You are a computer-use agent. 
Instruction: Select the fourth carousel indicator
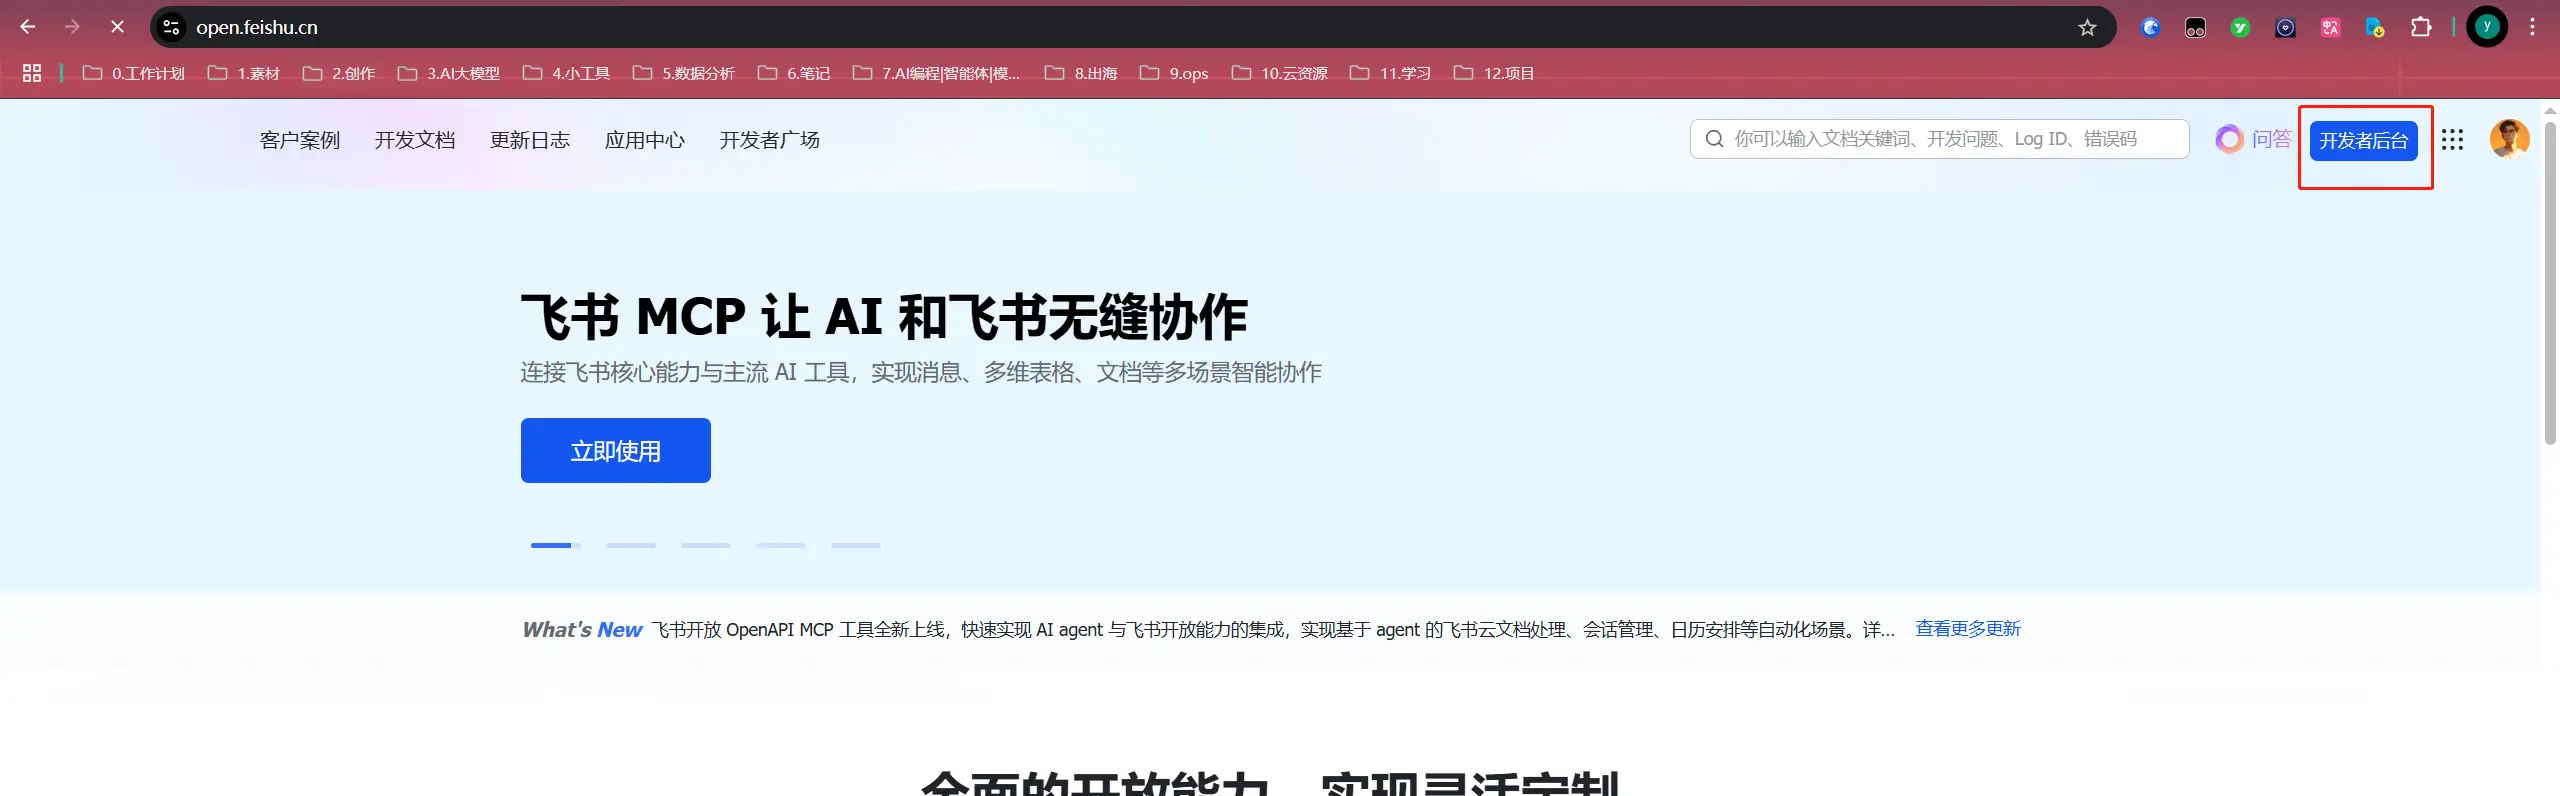781,545
